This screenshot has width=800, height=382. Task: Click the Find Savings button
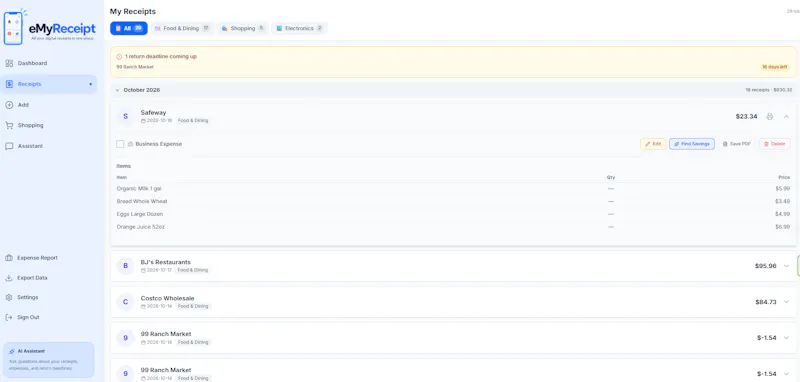692,144
